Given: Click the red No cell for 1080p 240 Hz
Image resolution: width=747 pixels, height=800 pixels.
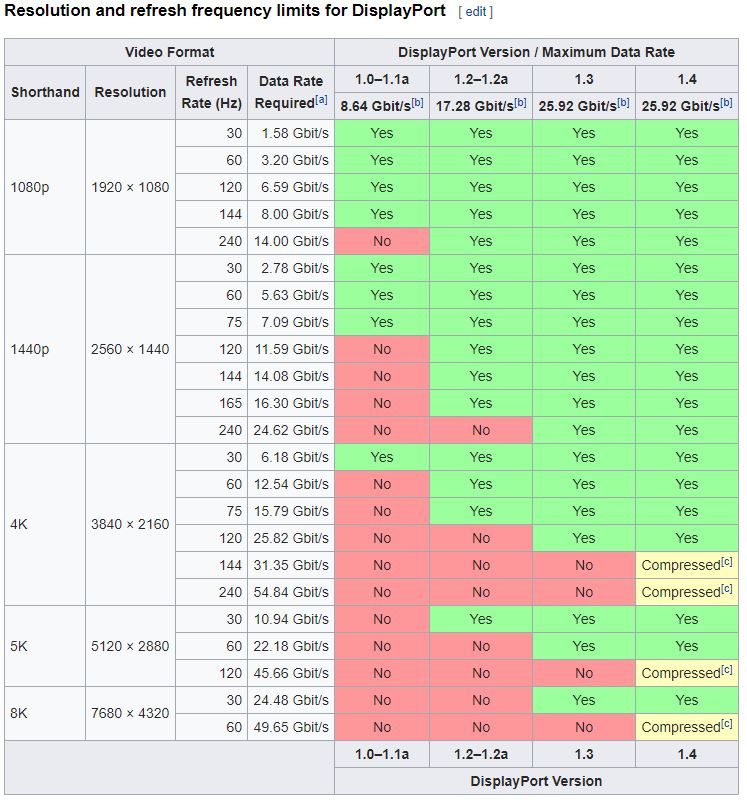Looking at the screenshot, I should (x=382, y=241).
